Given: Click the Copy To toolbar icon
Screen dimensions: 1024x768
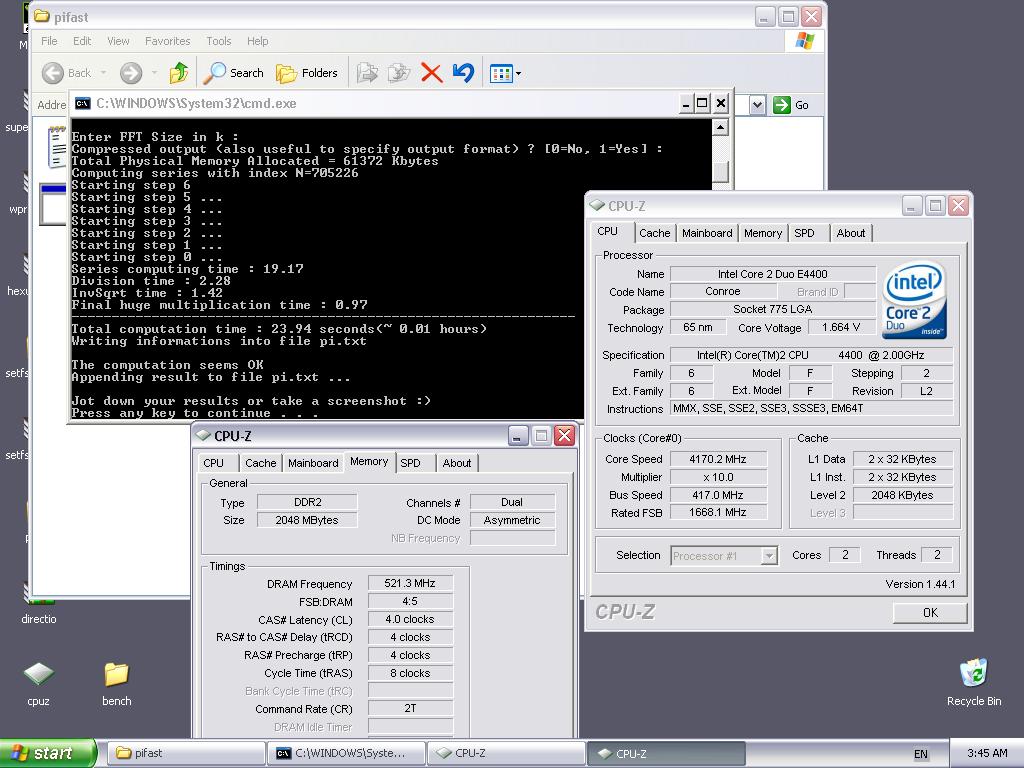Looking at the screenshot, I should pos(398,73).
